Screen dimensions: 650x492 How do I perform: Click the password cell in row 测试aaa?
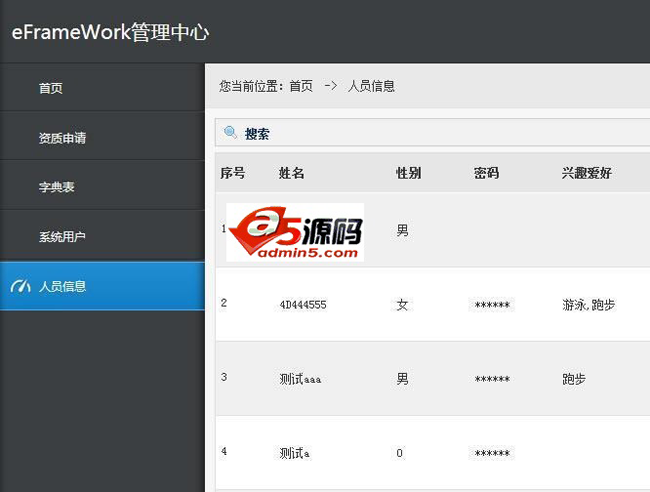[x=492, y=379]
